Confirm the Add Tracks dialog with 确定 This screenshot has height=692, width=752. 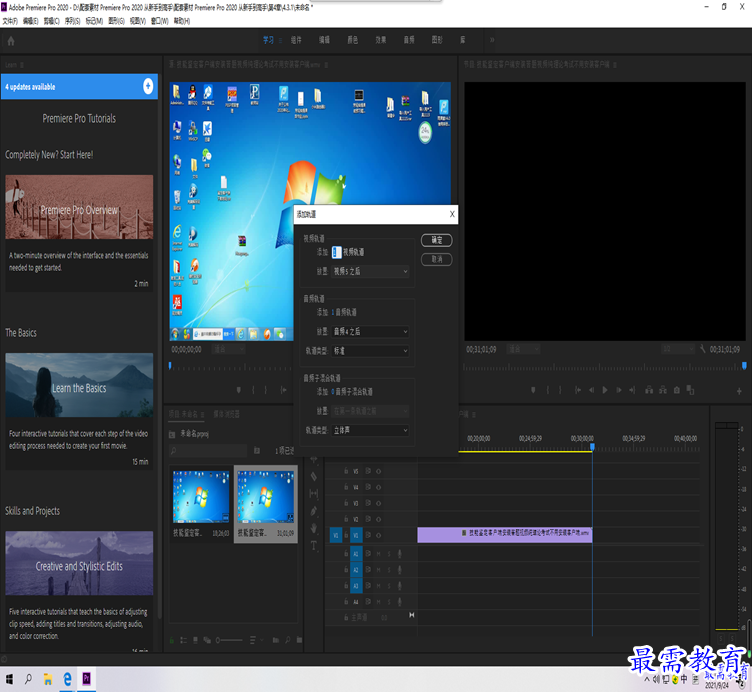(x=436, y=240)
